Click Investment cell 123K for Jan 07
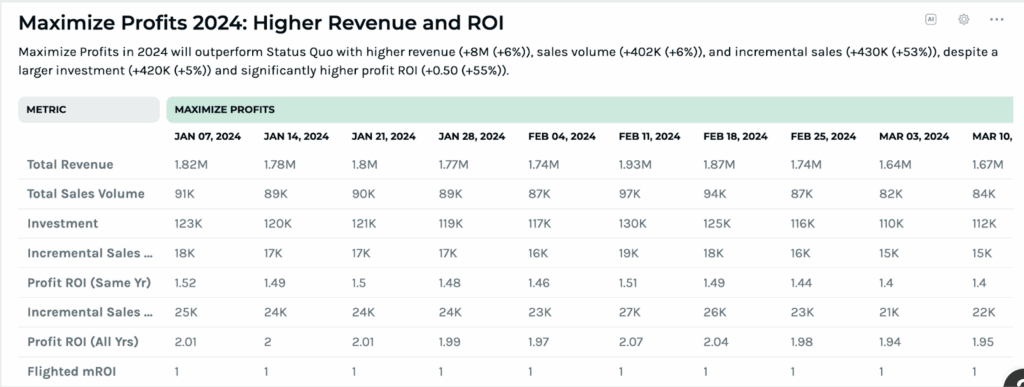 click(x=189, y=224)
